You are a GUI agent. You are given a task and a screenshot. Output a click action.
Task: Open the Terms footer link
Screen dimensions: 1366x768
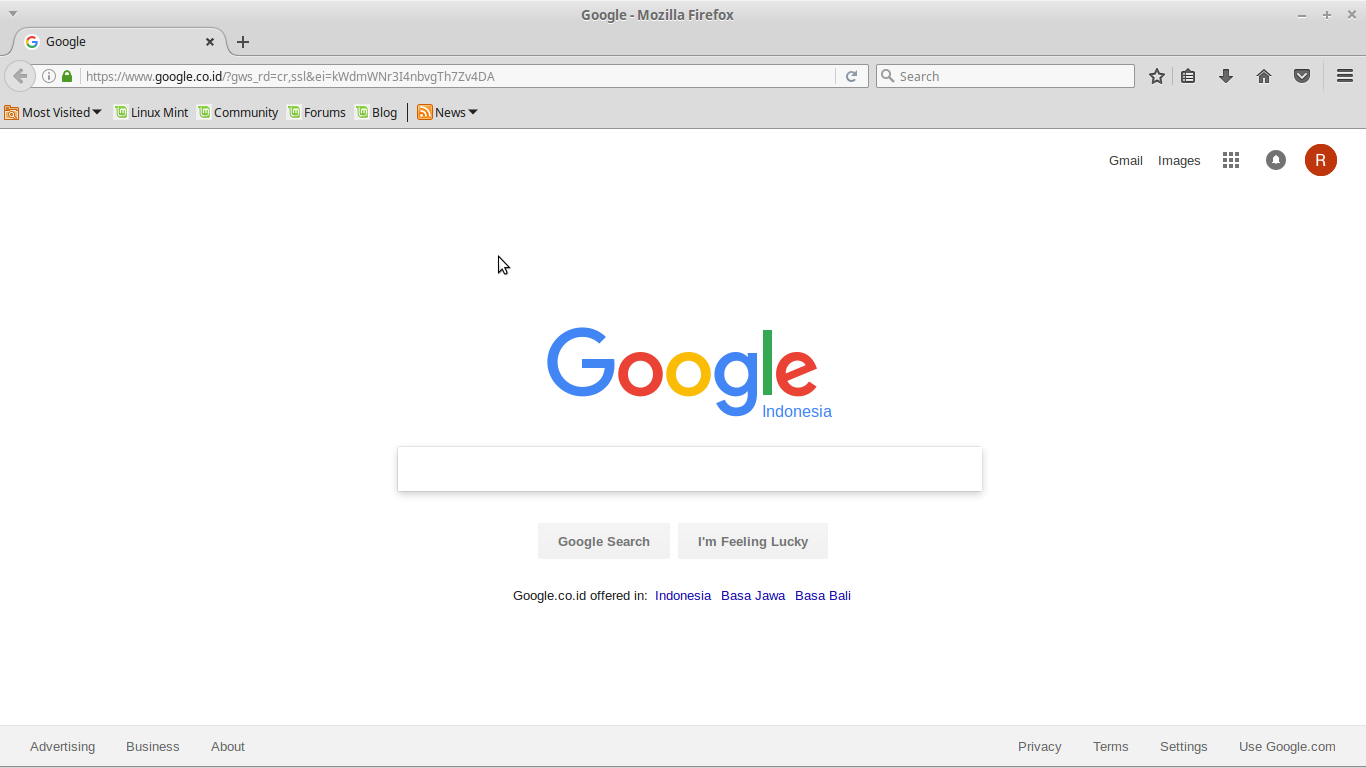click(1111, 746)
